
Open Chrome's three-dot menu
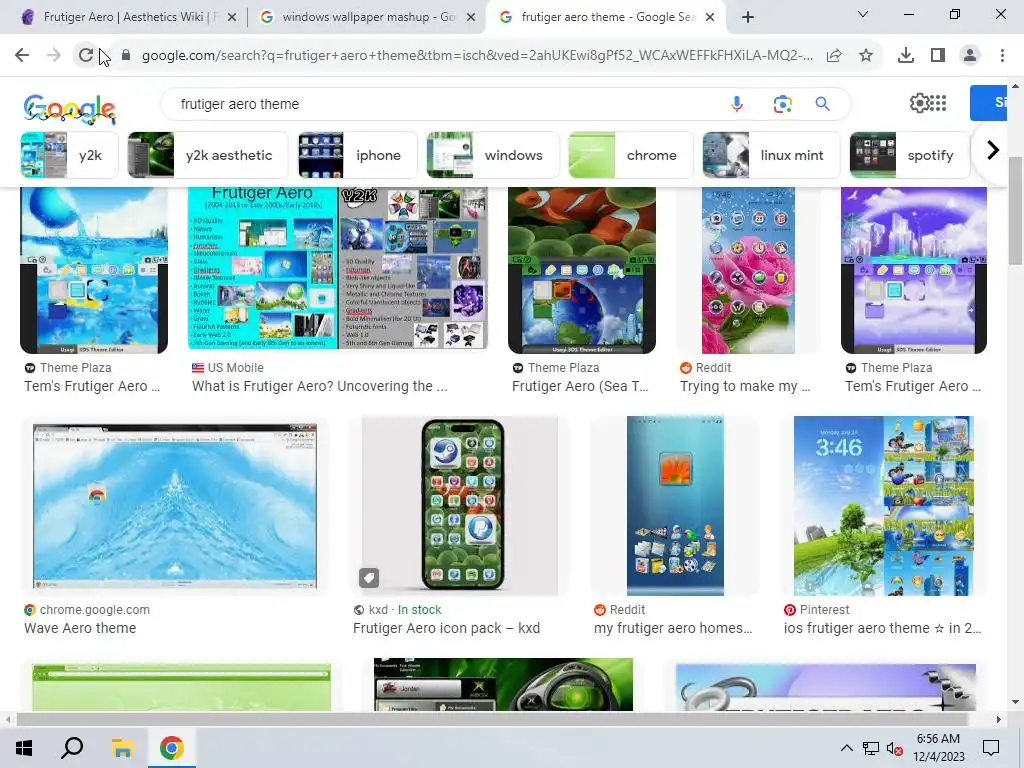[x=1002, y=56]
